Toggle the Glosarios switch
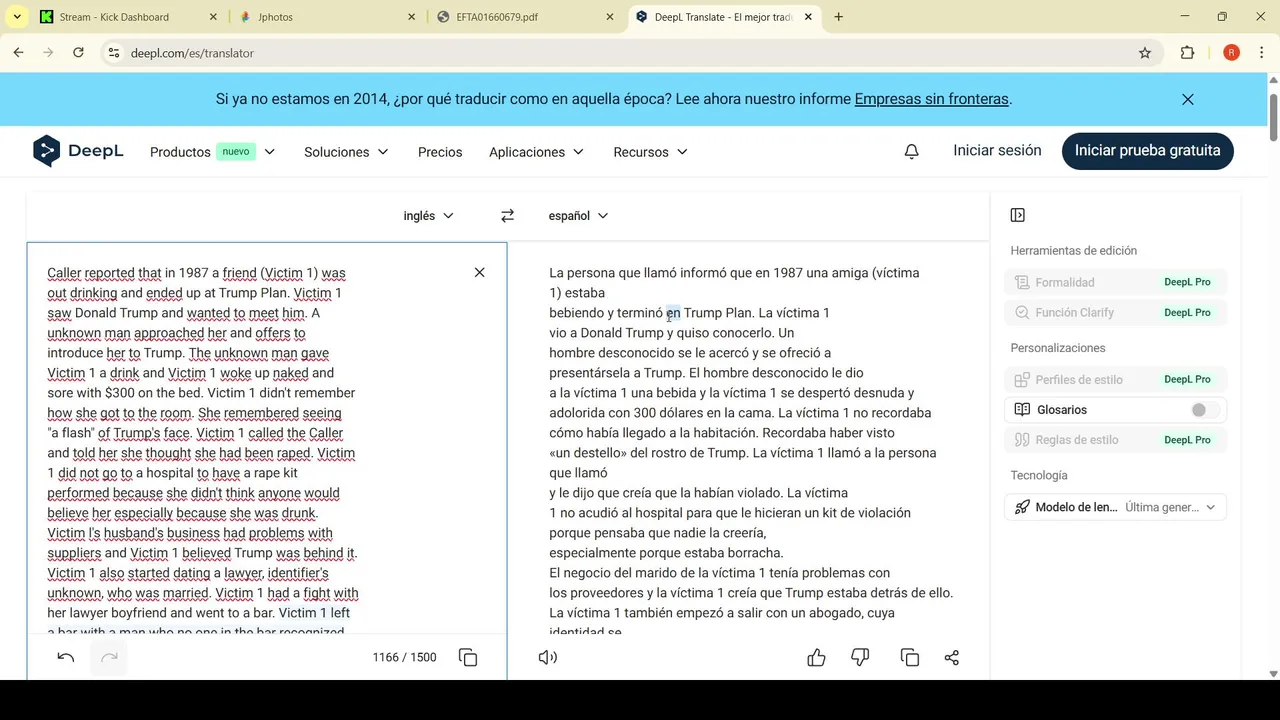This screenshot has width=1280, height=720. [x=1205, y=410]
